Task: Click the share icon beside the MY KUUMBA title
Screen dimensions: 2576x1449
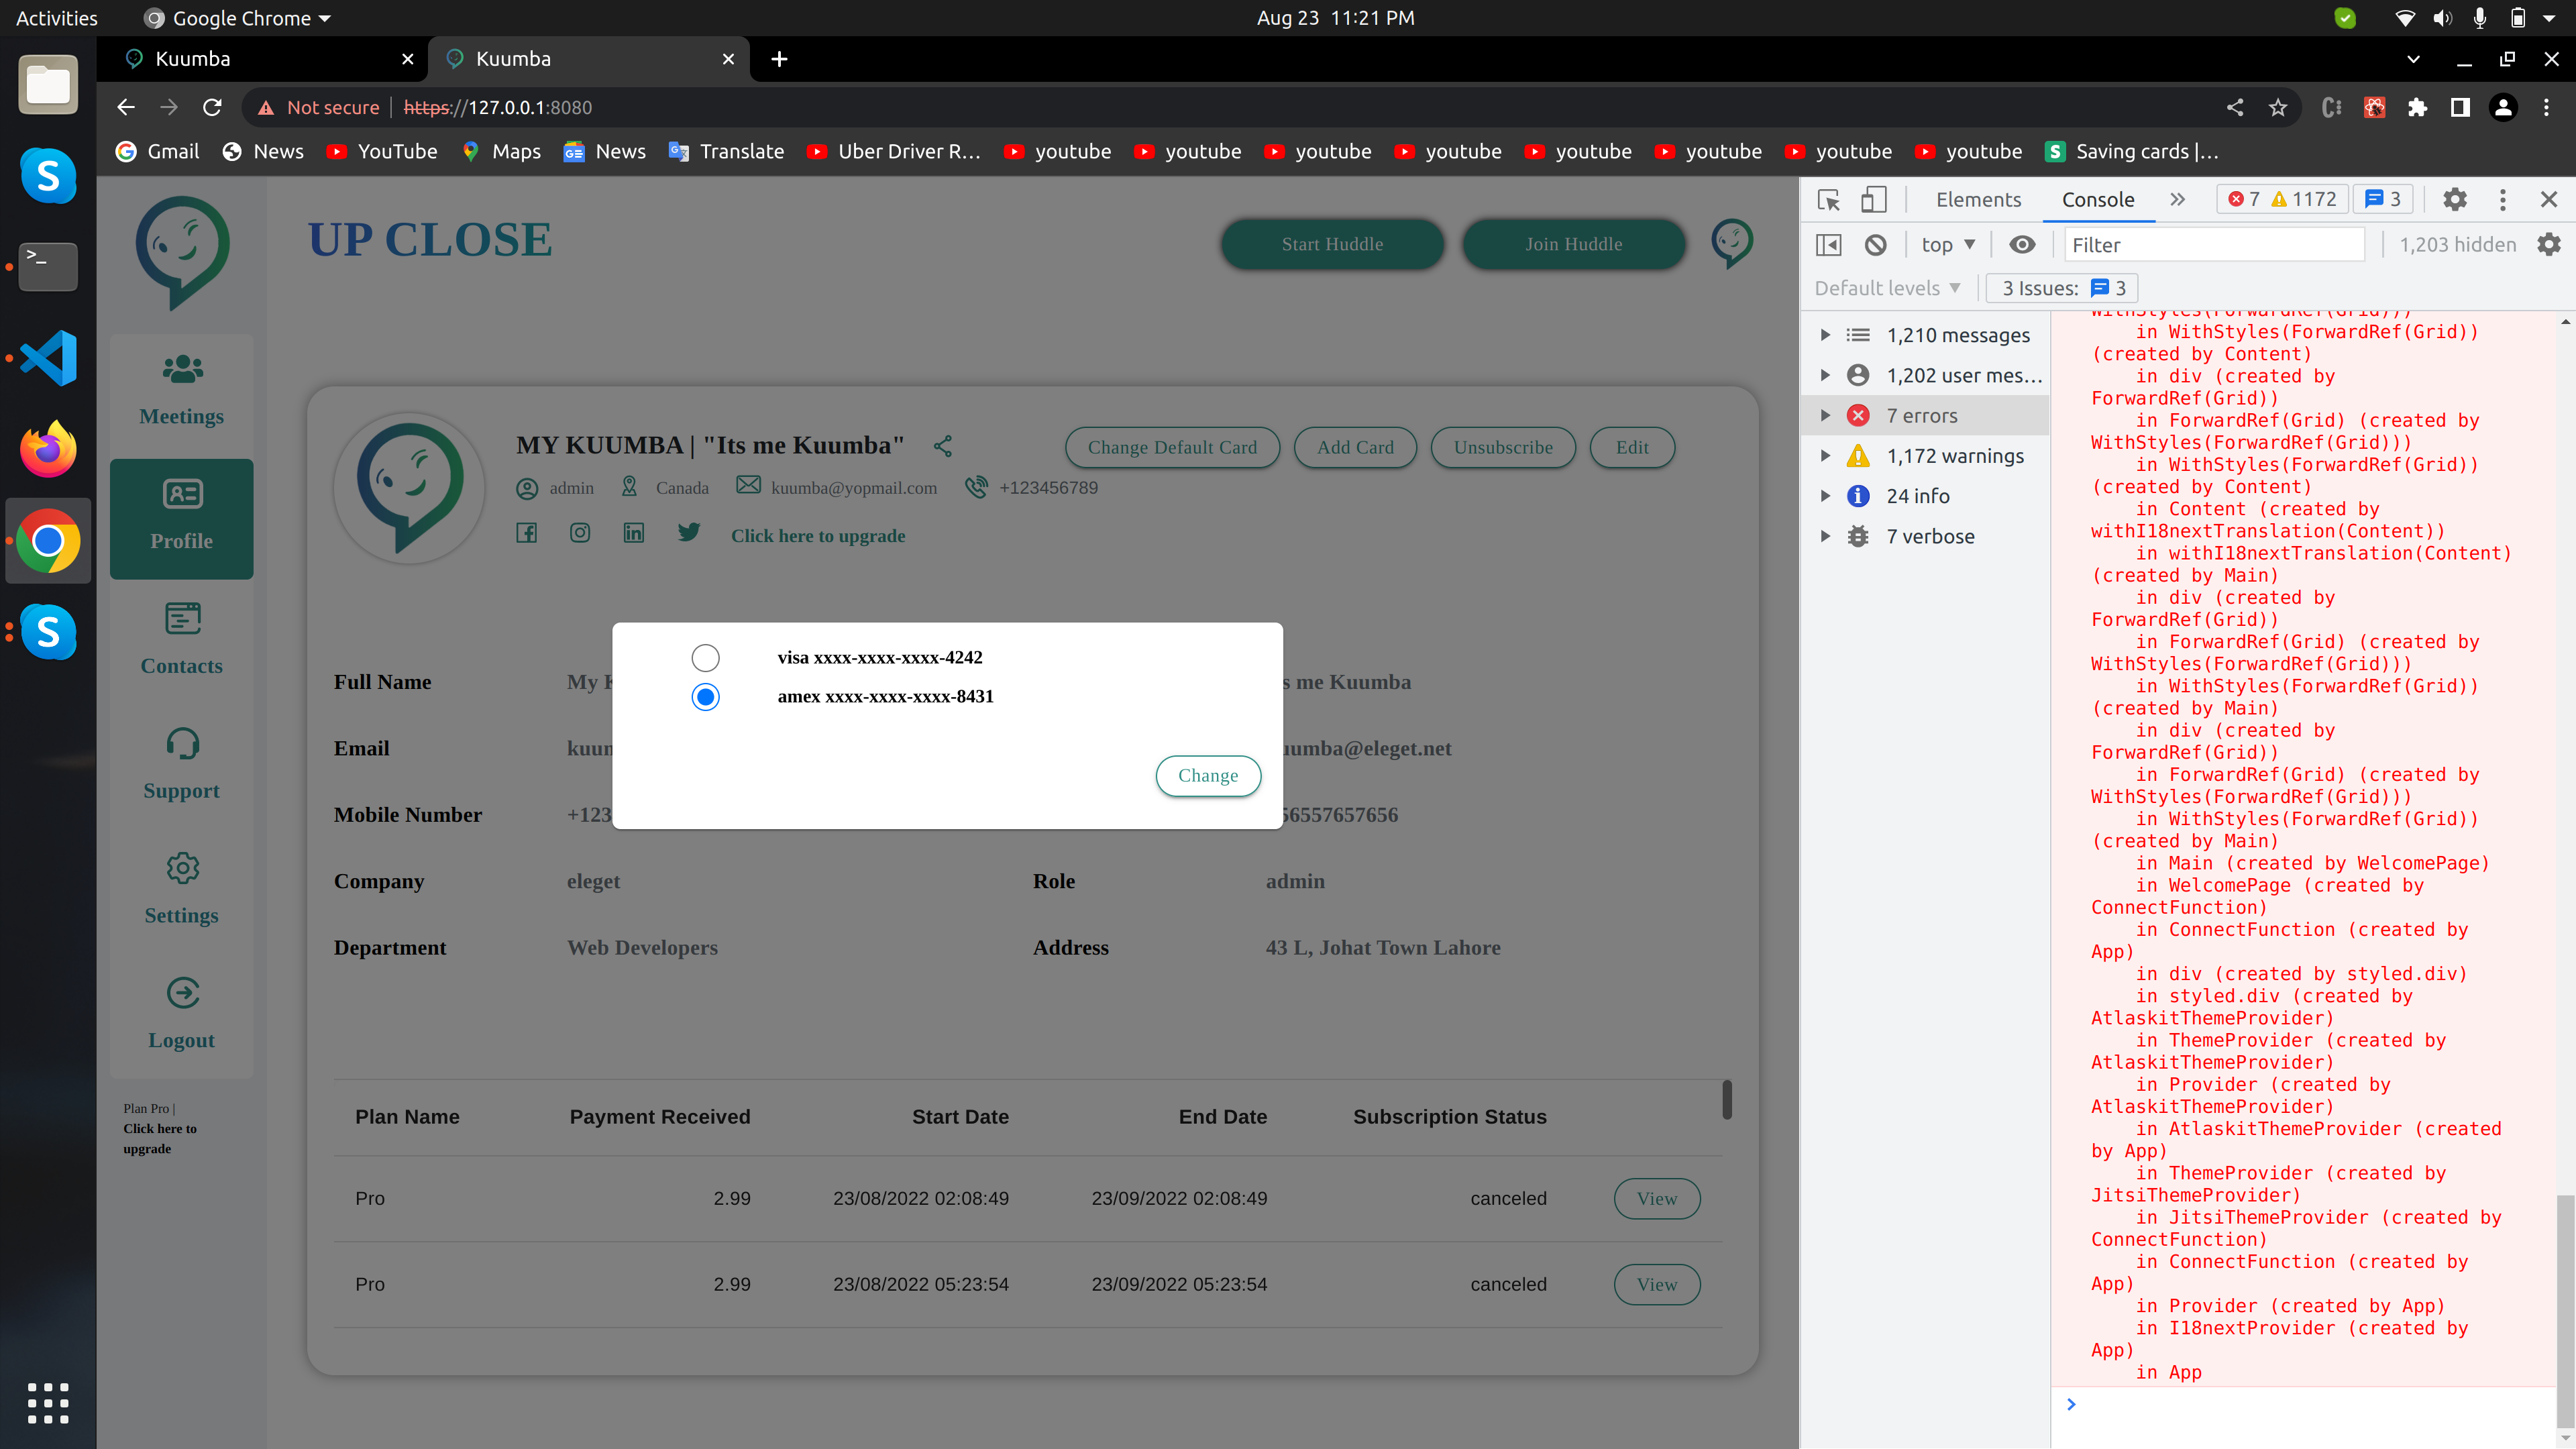Action: click(x=942, y=446)
